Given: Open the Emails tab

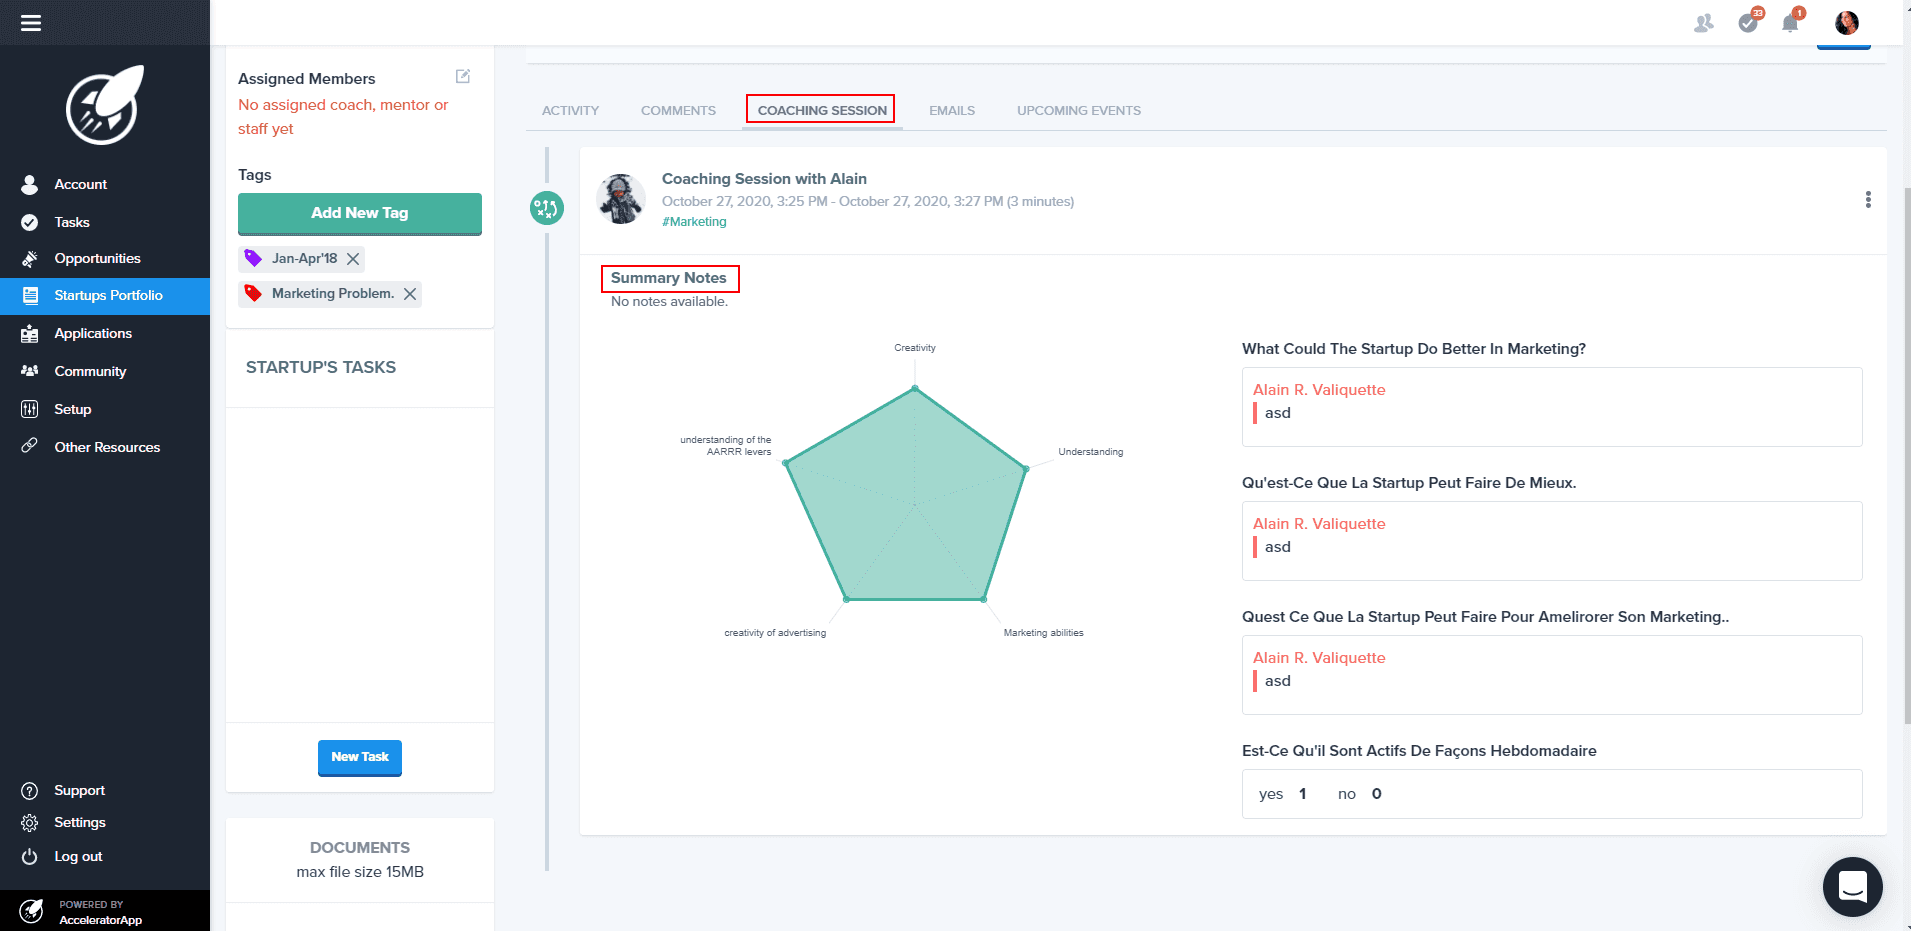Looking at the screenshot, I should (952, 111).
